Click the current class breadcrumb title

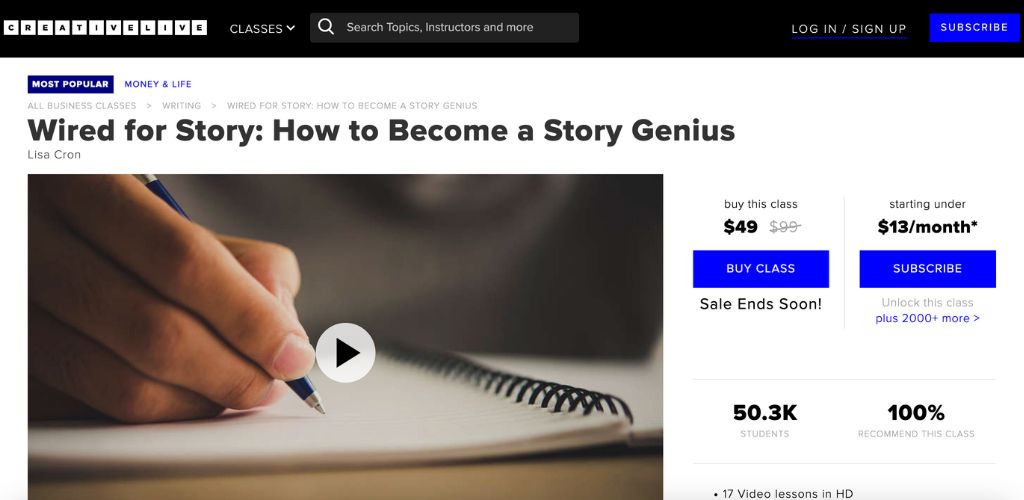click(x=352, y=106)
